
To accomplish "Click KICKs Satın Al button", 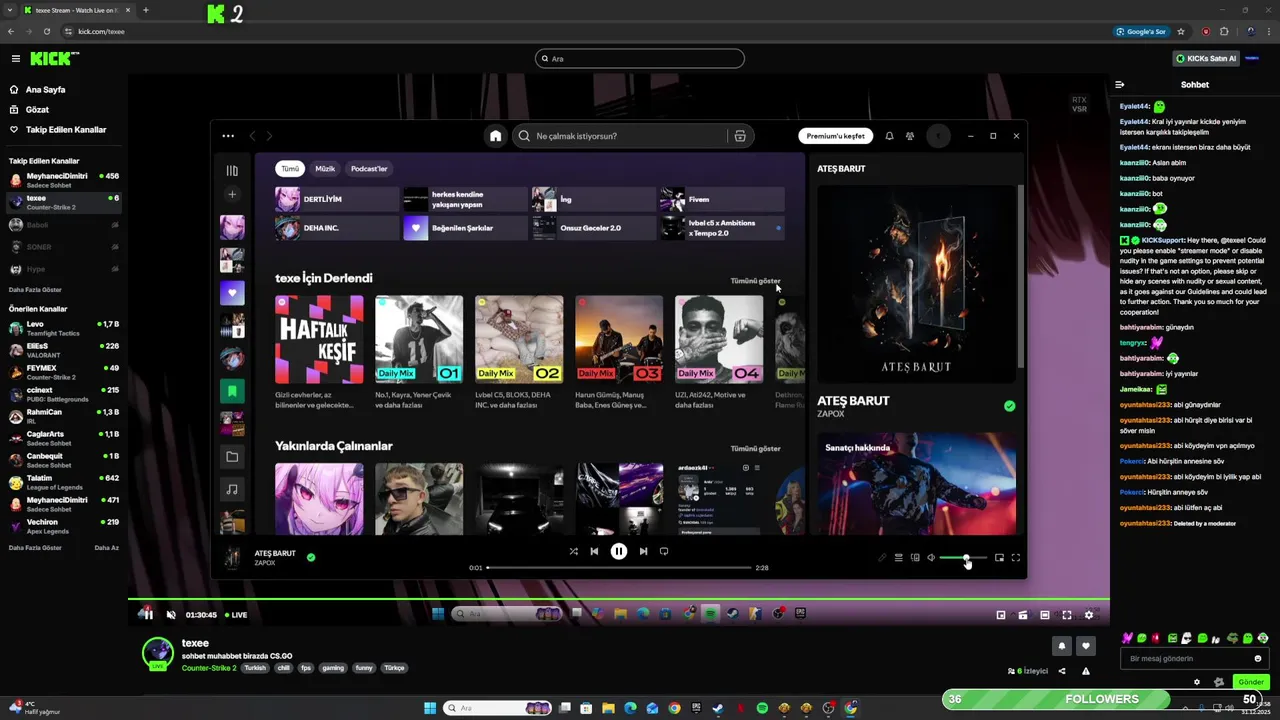I will tap(1206, 59).
